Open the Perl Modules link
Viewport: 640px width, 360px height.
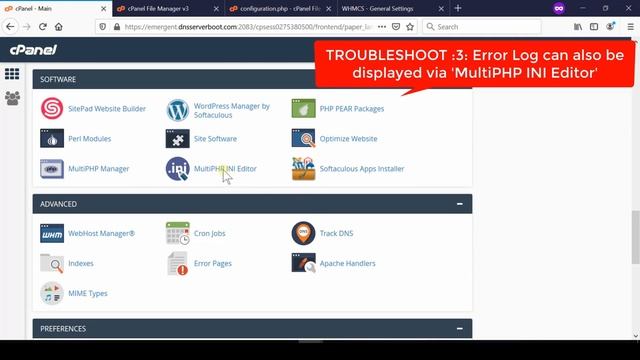90,139
